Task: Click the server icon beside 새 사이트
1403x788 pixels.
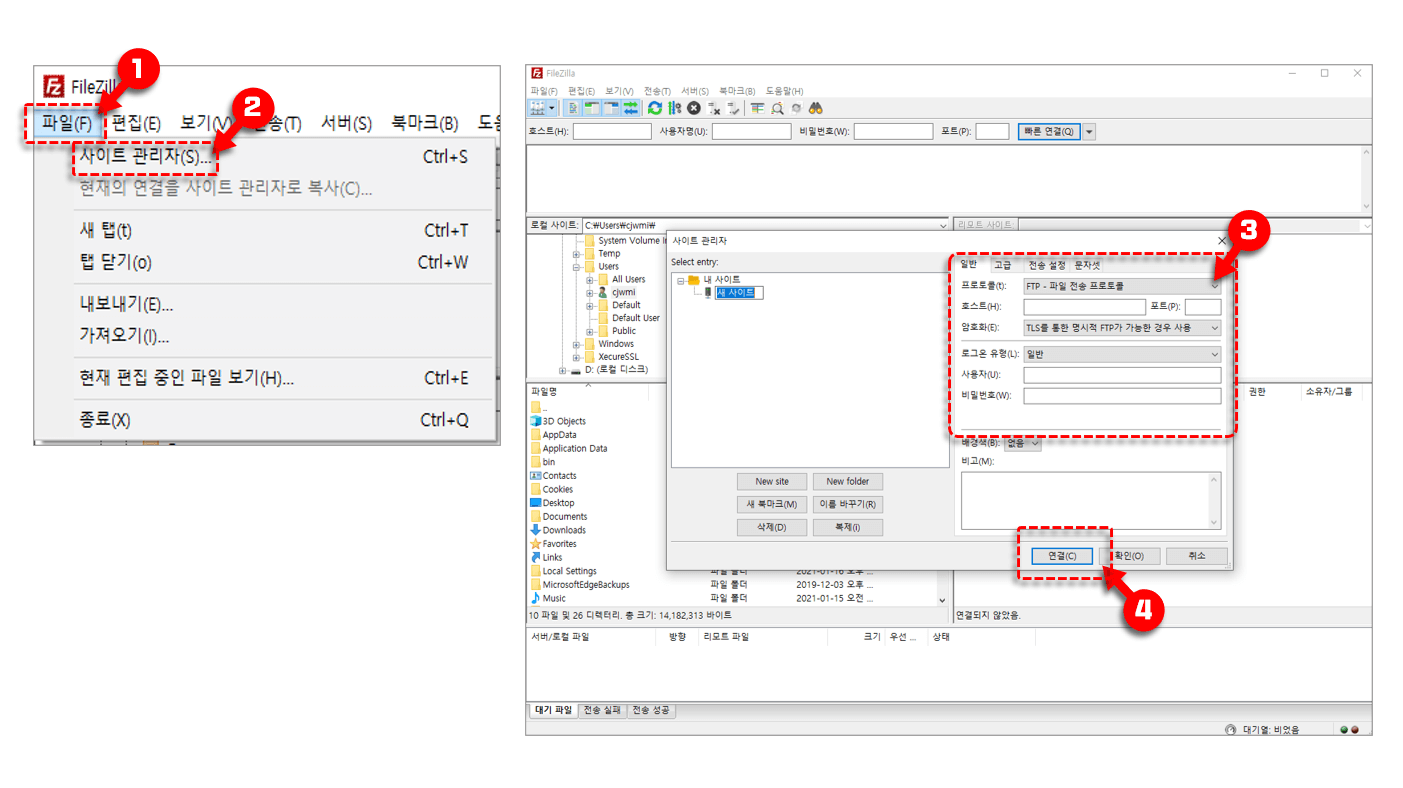Action: click(x=708, y=293)
